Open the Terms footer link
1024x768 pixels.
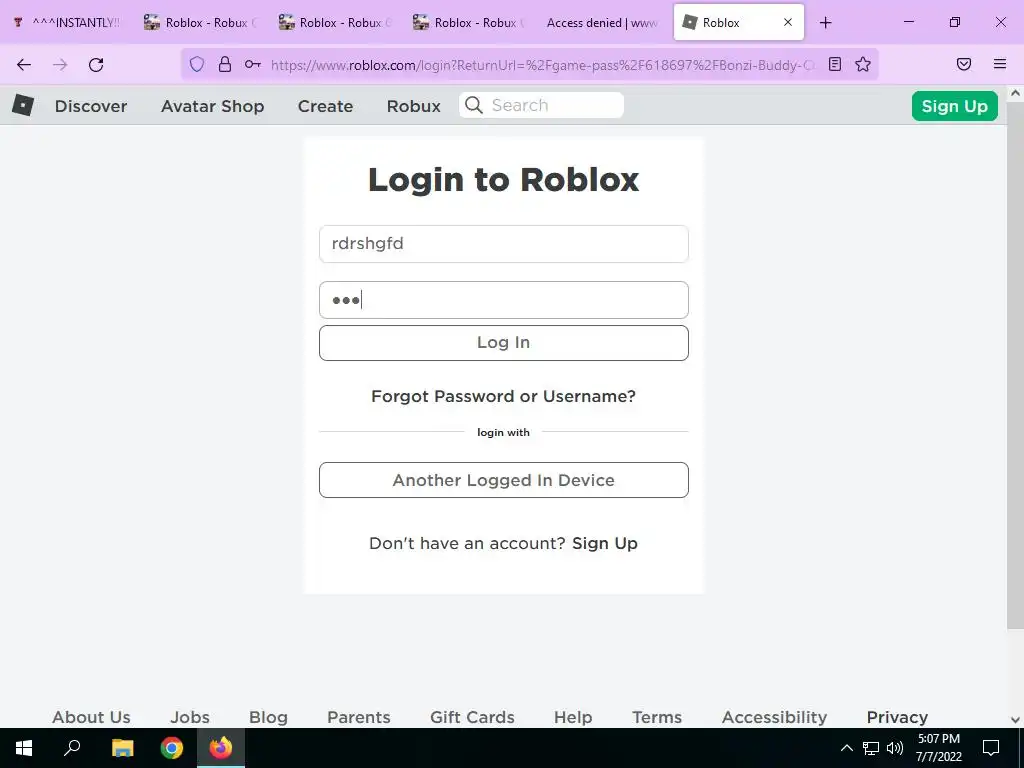[657, 717]
